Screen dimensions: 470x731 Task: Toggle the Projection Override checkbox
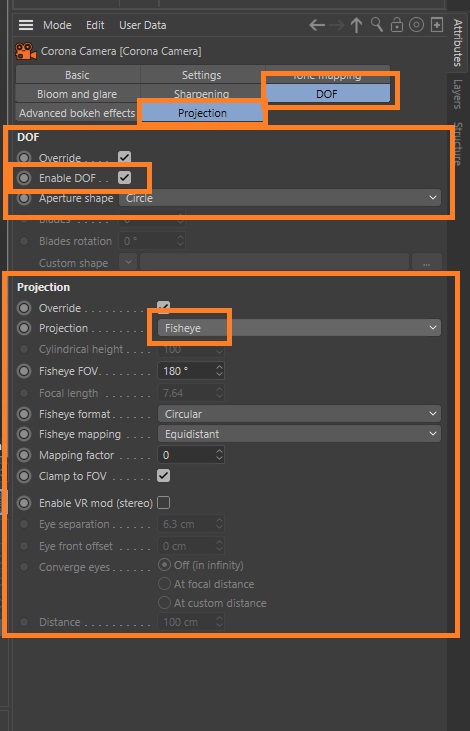pyautogui.click(x=164, y=308)
